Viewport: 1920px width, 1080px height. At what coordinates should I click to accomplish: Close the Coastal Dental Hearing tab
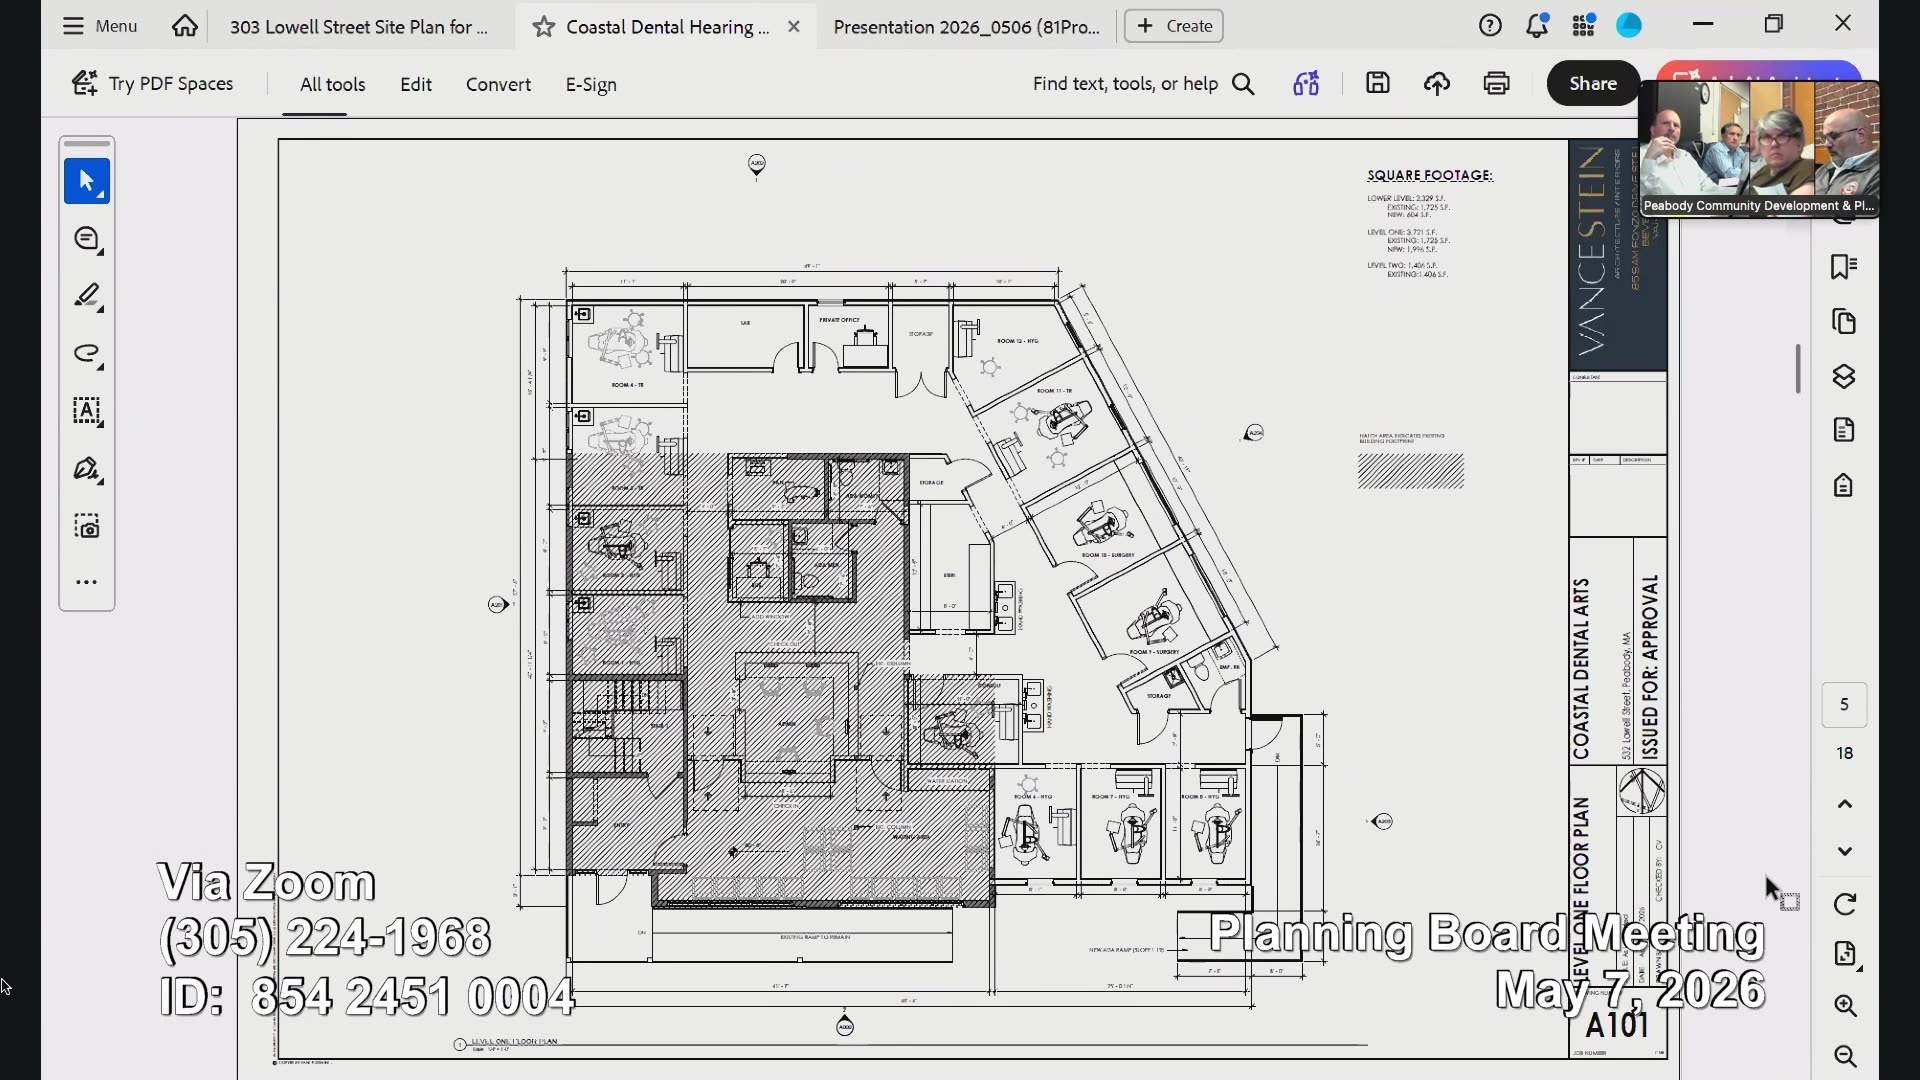point(794,27)
